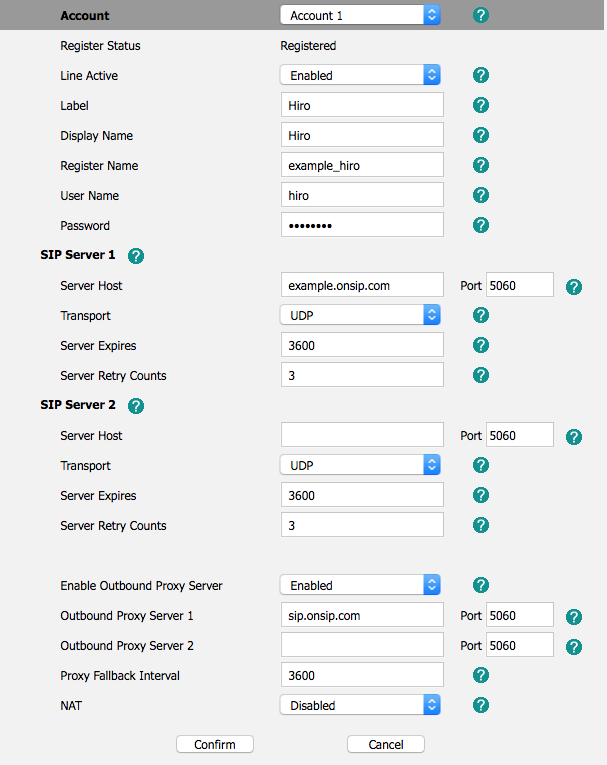The image size is (607, 765).
Task: Expand the SIP Server 1 Transport dropdown
Action: click(x=360, y=315)
